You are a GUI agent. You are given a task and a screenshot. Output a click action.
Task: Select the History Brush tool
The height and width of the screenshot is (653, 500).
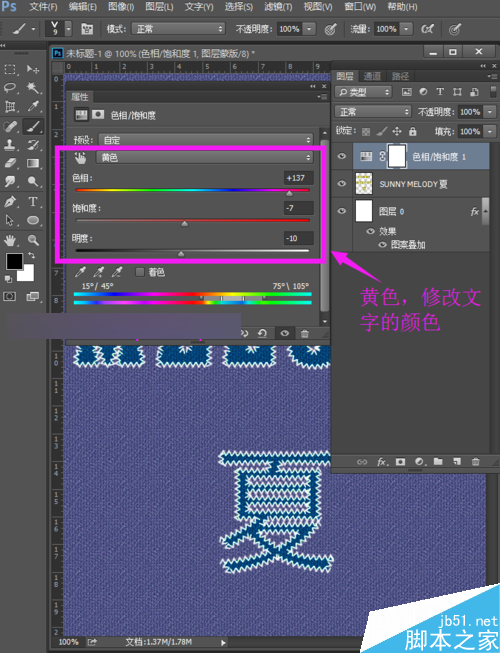[x=33, y=145]
